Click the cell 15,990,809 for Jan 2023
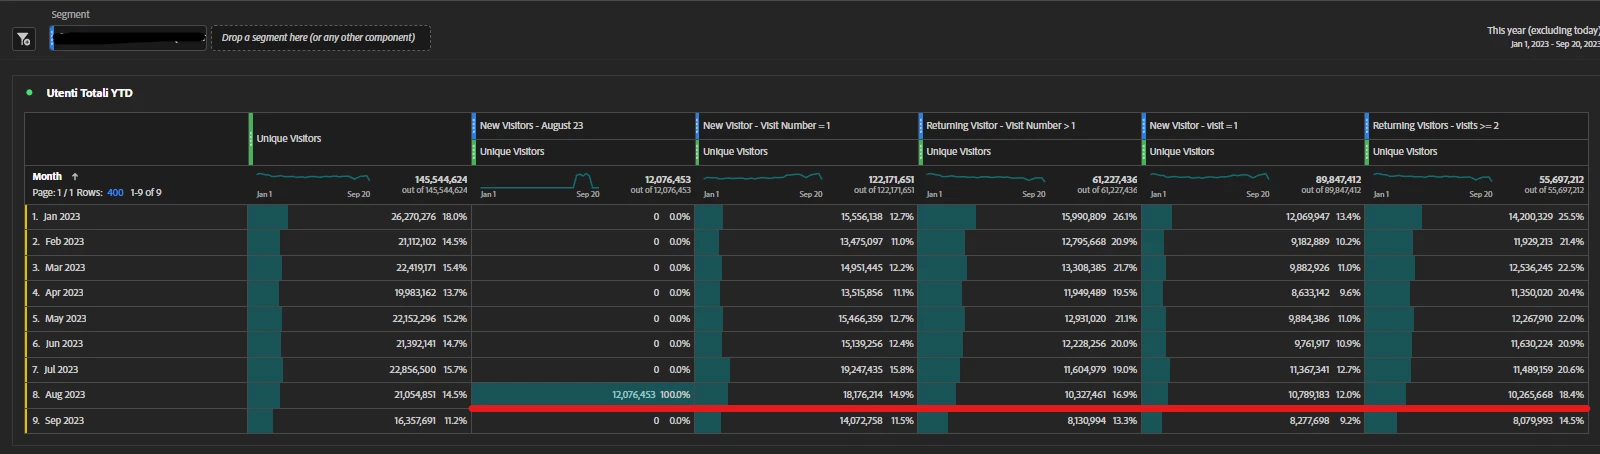This screenshot has width=1600, height=454. pos(1029,217)
